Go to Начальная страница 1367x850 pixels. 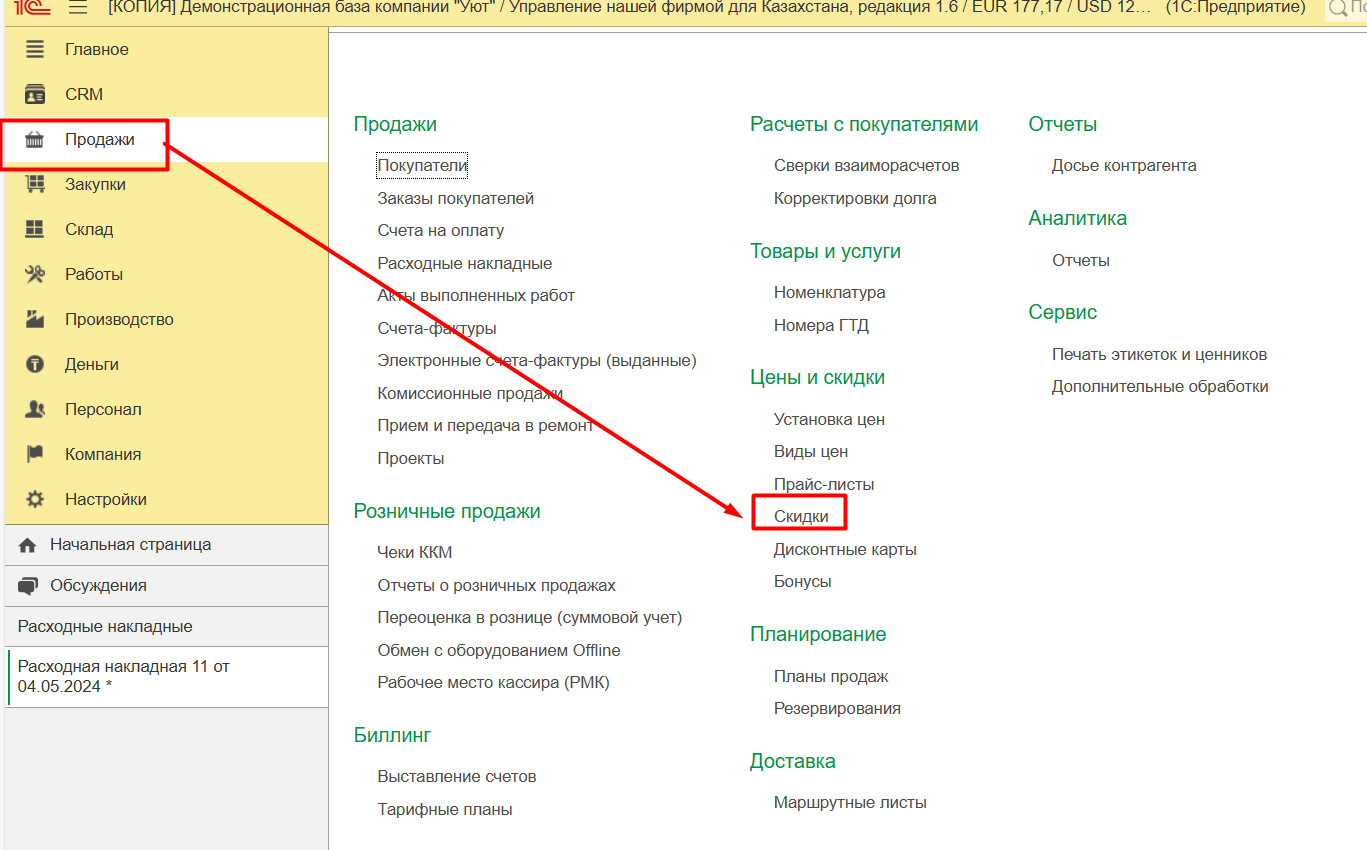click(130, 545)
